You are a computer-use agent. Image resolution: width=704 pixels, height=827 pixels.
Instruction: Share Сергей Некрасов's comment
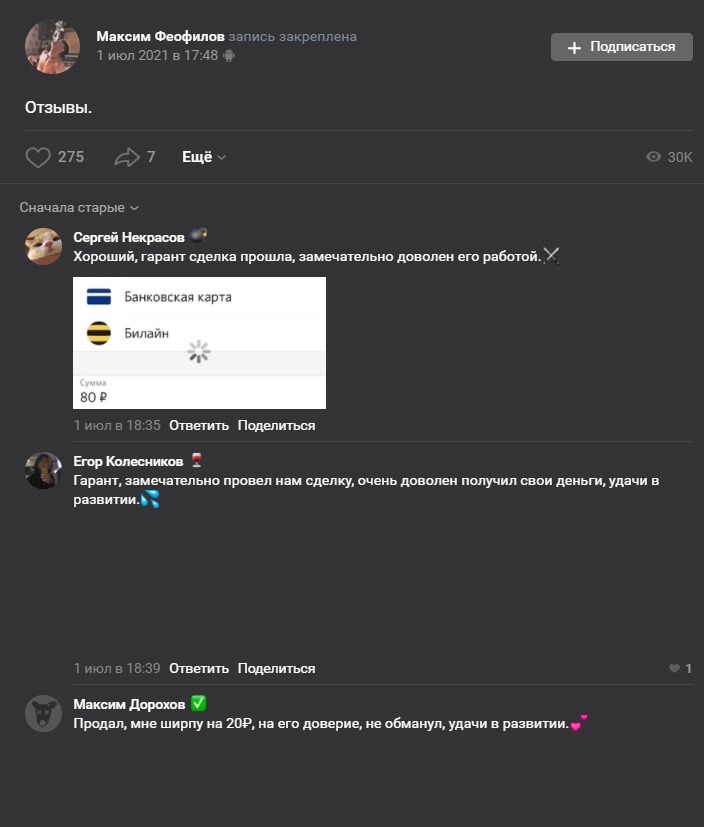(x=276, y=425)
